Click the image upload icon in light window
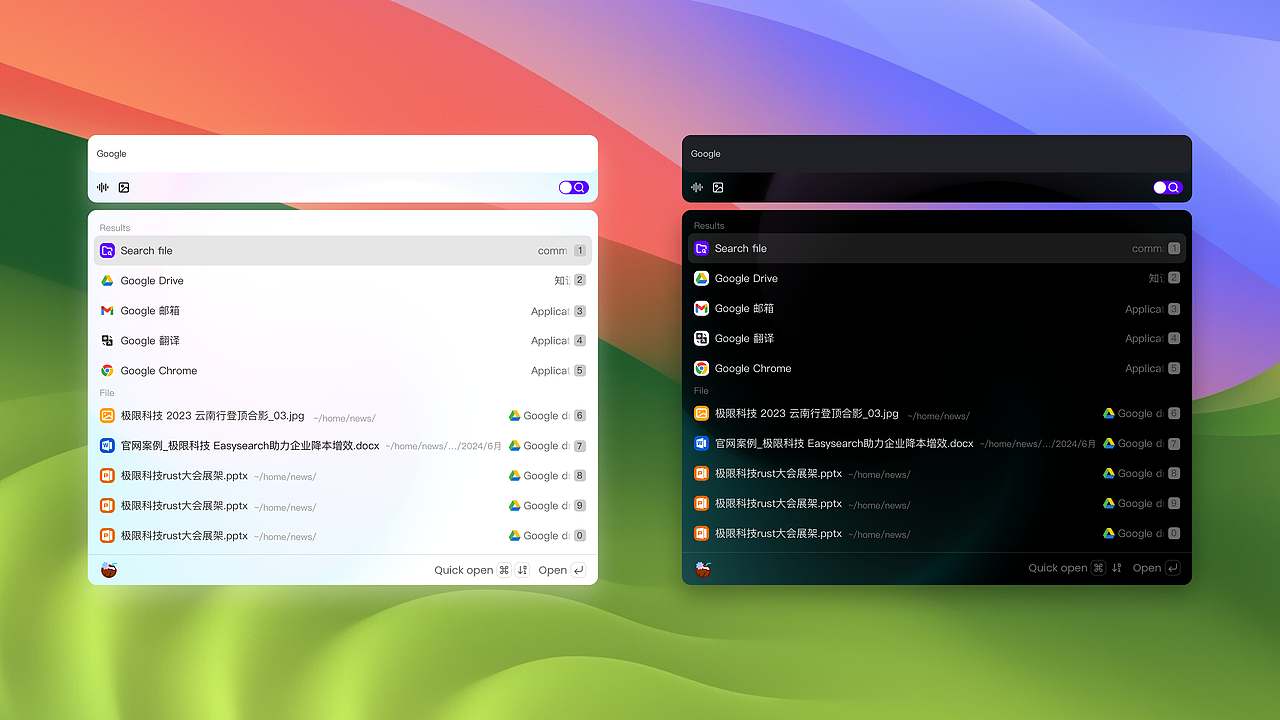 pos(124,187)
